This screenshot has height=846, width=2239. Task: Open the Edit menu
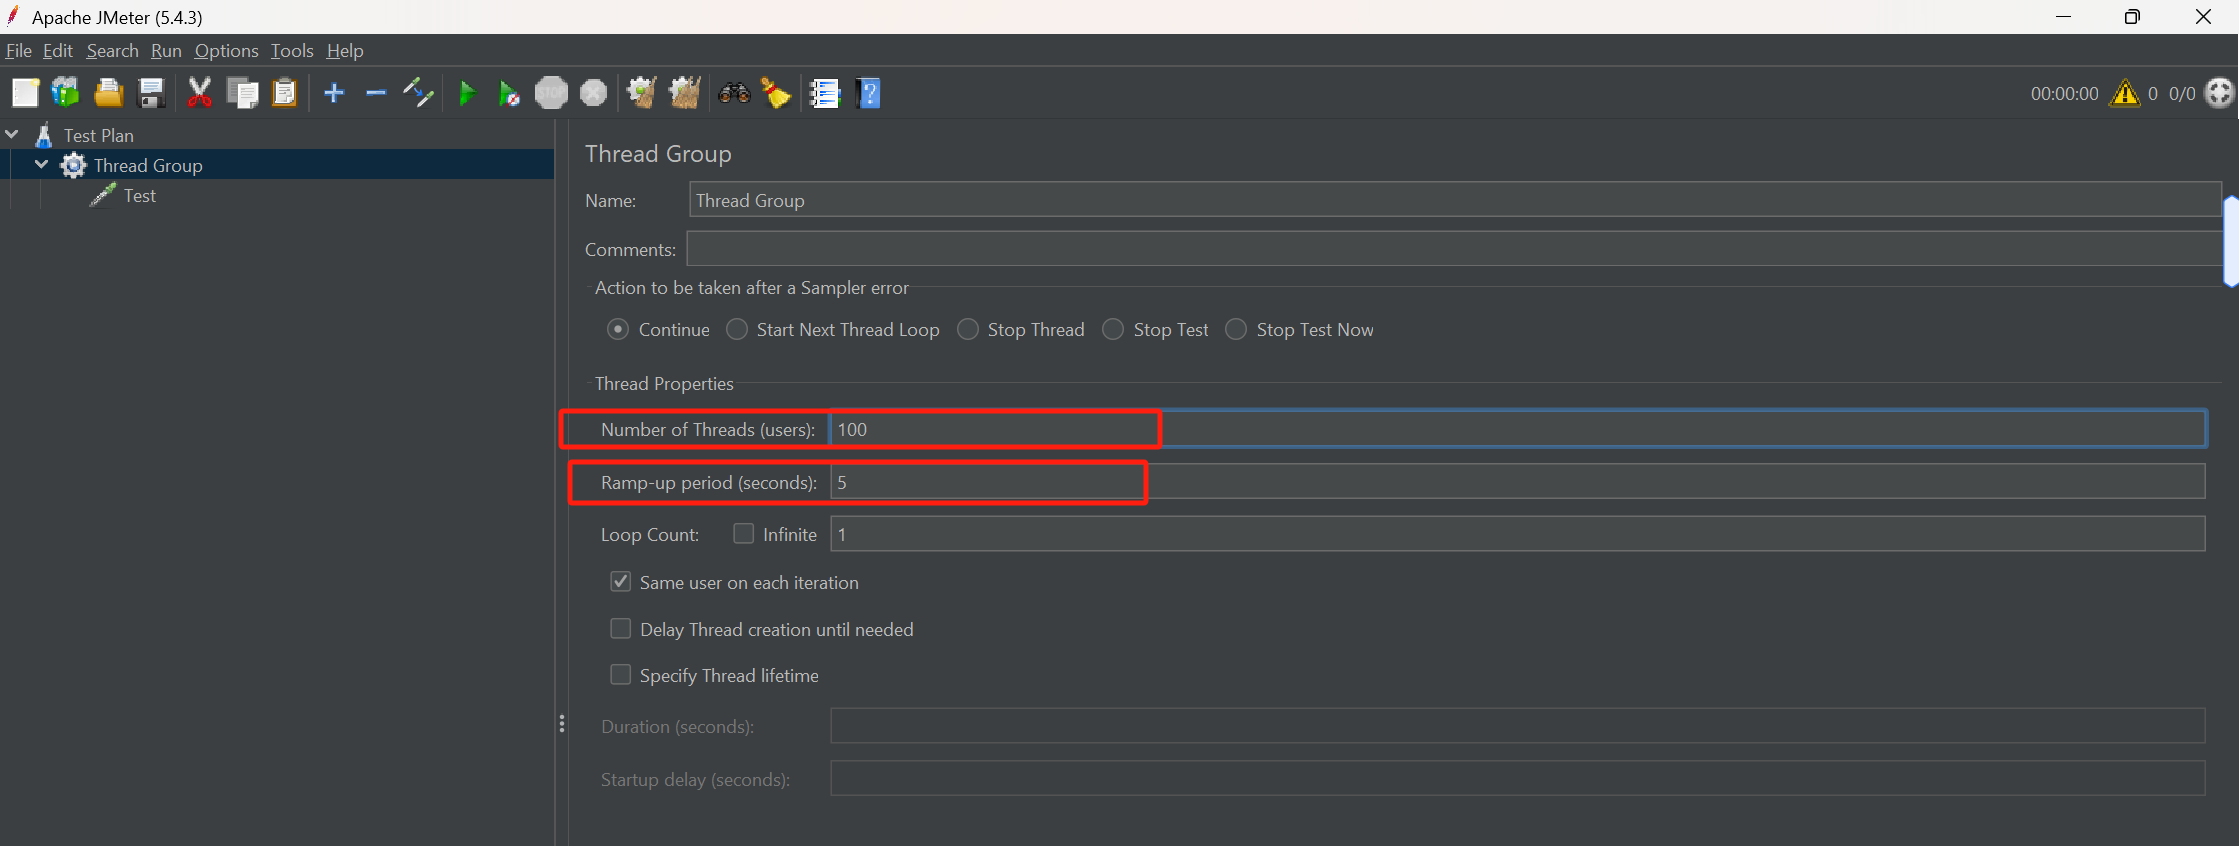pyautogui.click(x=58, y=50)
